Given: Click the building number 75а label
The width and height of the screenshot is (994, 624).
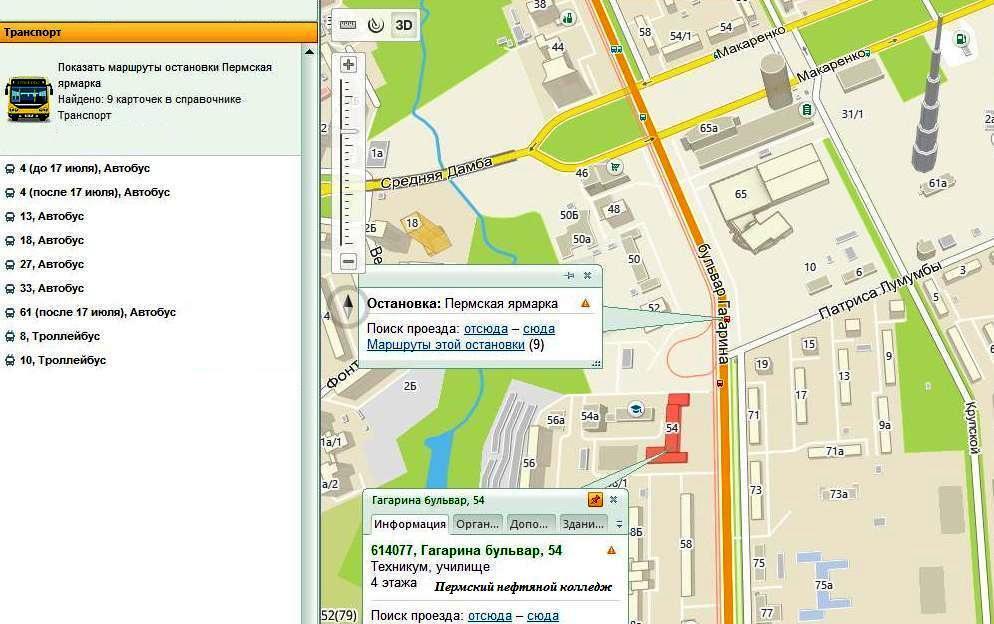Looking at the screenshot, I should [x=824, y=585].
